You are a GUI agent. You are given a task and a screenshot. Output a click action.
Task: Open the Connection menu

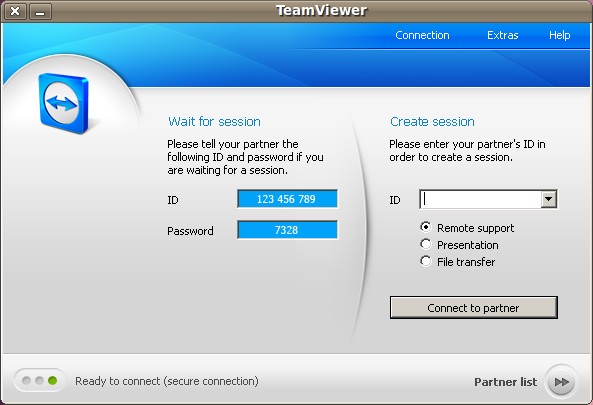[422, 35]
